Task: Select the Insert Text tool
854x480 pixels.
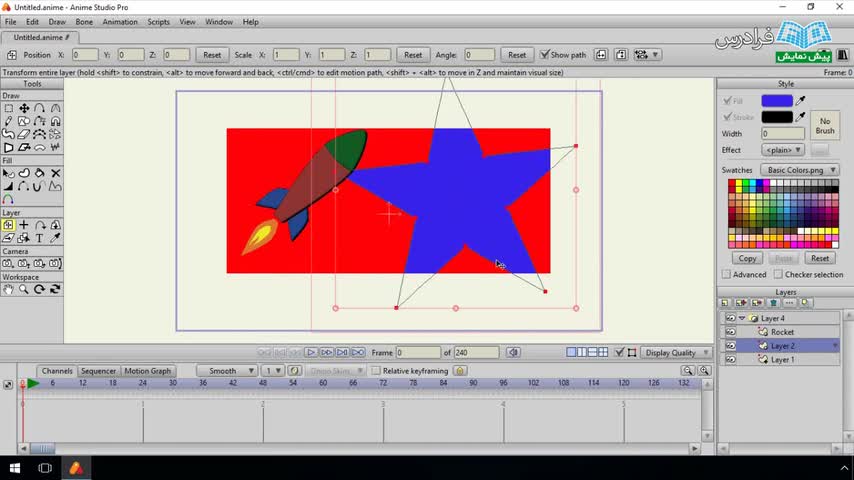Action: click(x=40, y=238)
